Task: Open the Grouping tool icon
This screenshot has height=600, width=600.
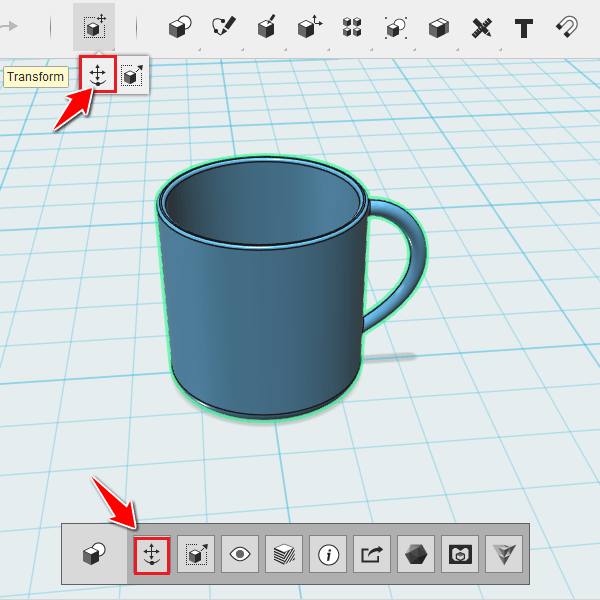Action: pos(396,28)
